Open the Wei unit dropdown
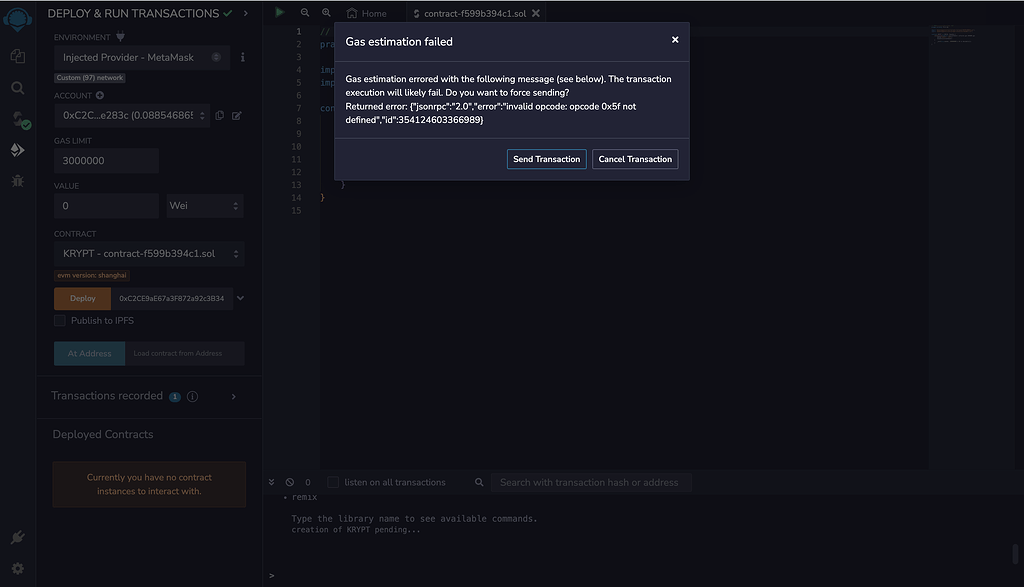 click(205, 205)
